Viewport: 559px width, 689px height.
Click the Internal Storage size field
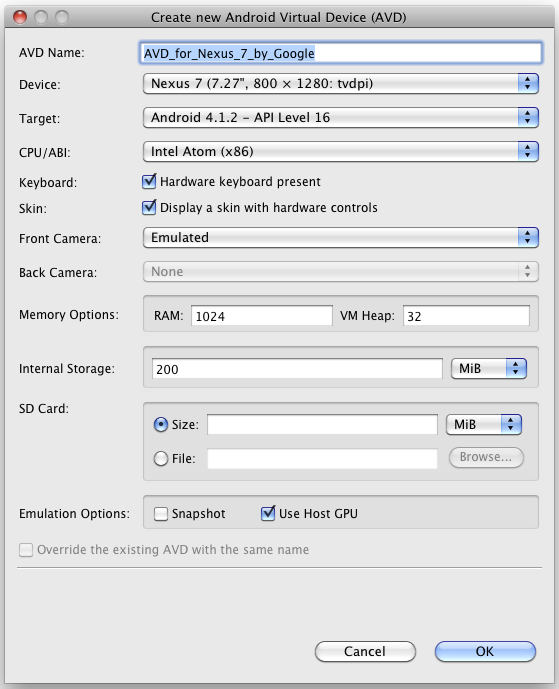(x=297, y=369)
